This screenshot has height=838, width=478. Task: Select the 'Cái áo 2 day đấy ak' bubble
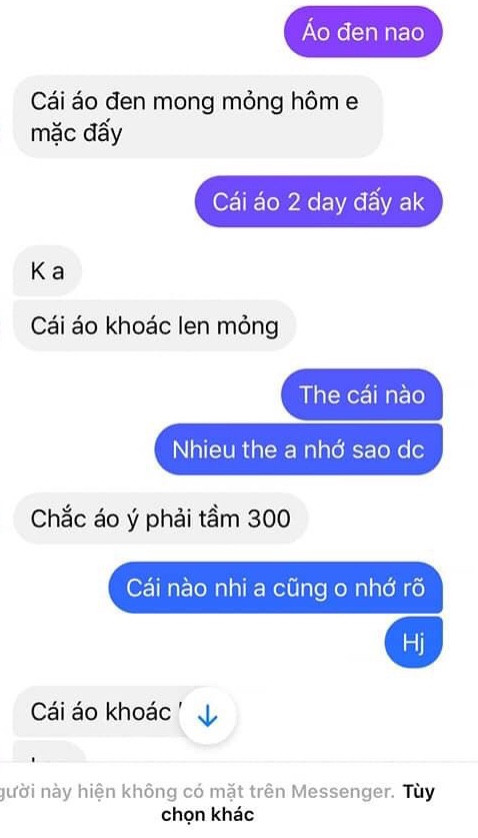click(319, 202)
